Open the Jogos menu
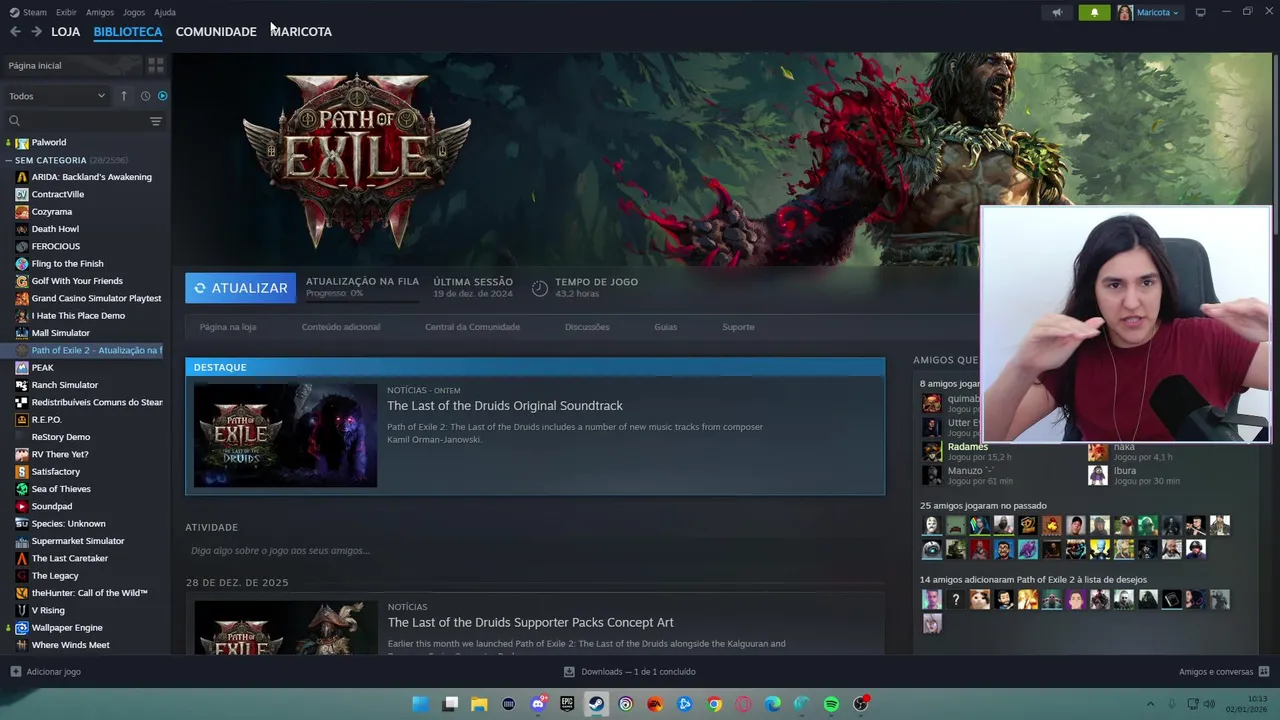 [134, 13]
